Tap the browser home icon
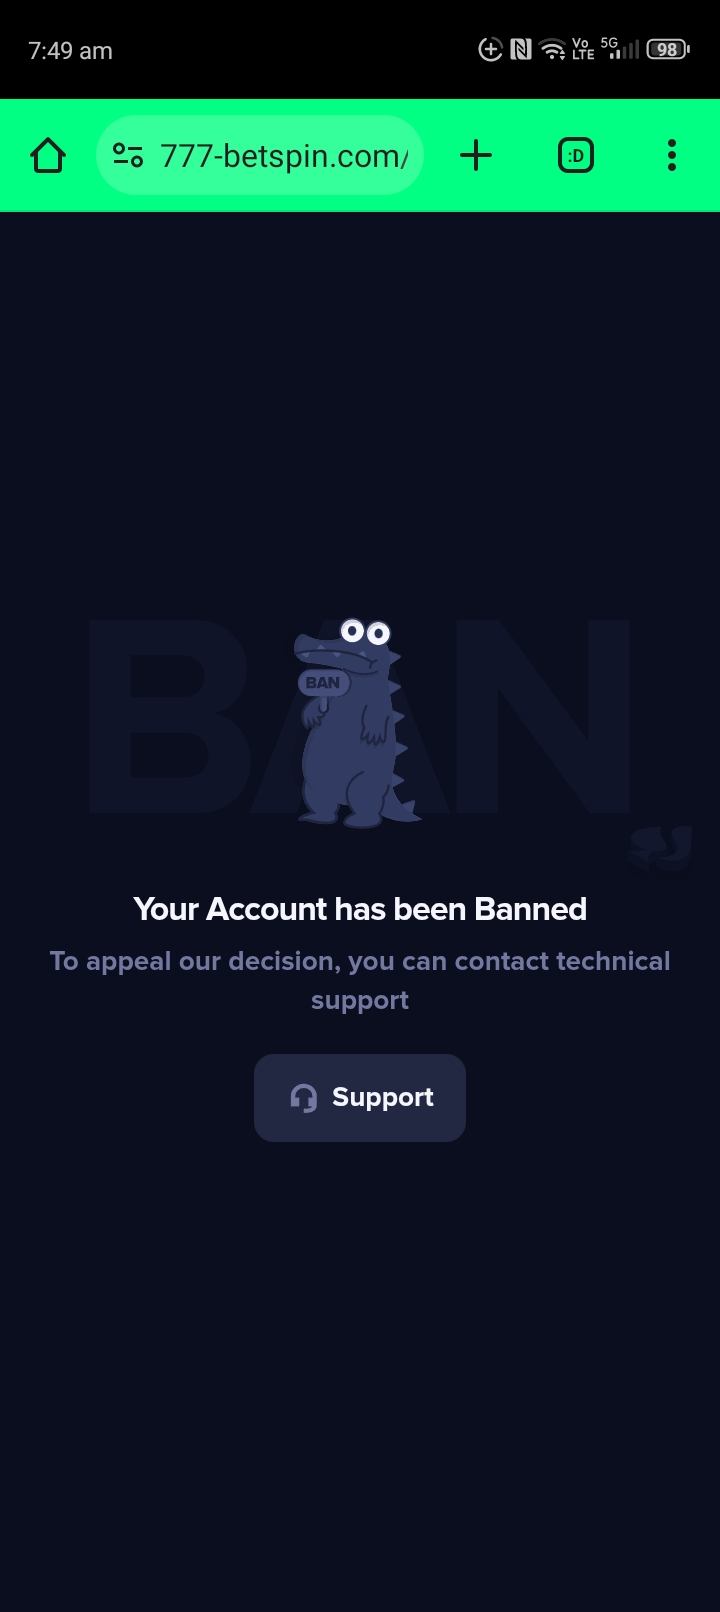The width and height of the screenshot is (720, 1612). tap(48, 155)
